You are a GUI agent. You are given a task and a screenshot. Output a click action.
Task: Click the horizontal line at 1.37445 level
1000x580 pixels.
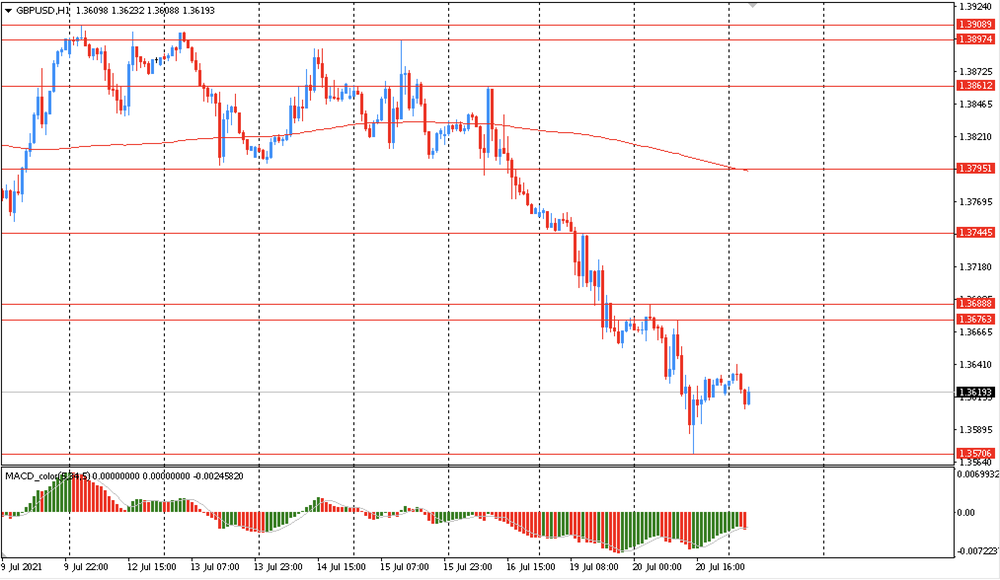[478, 234]
